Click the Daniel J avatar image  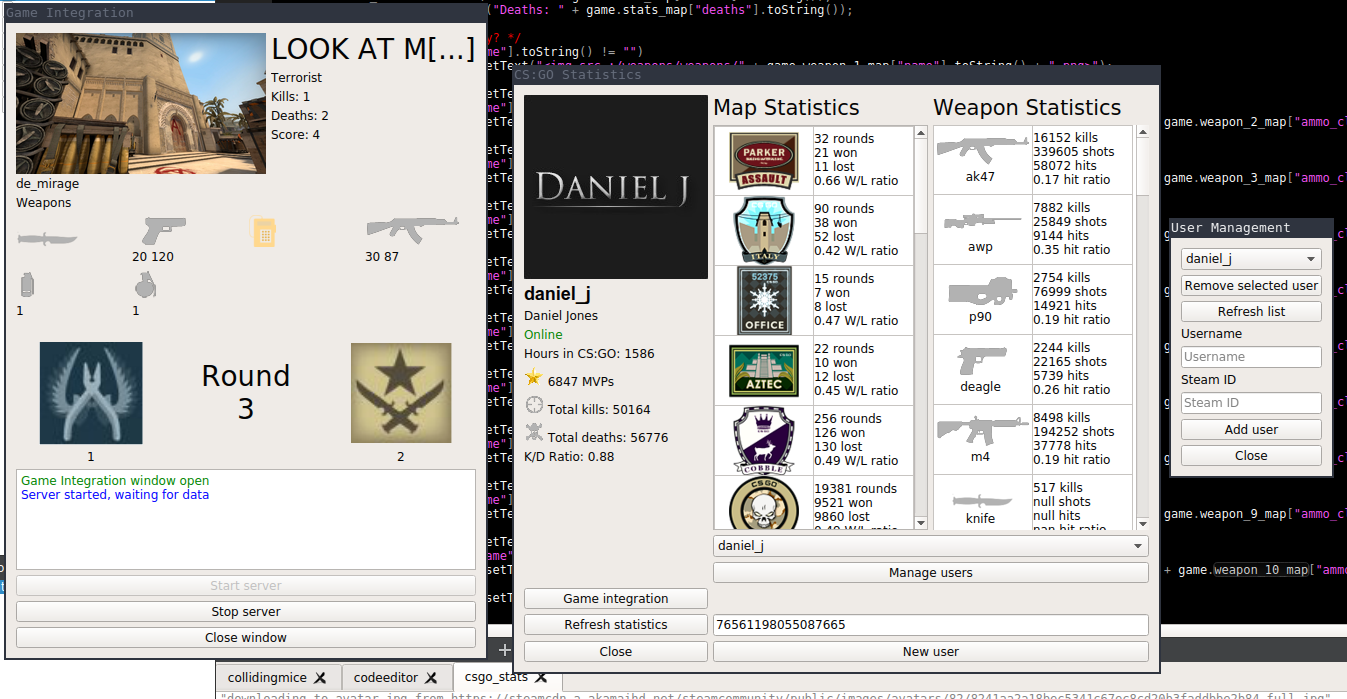616,187
